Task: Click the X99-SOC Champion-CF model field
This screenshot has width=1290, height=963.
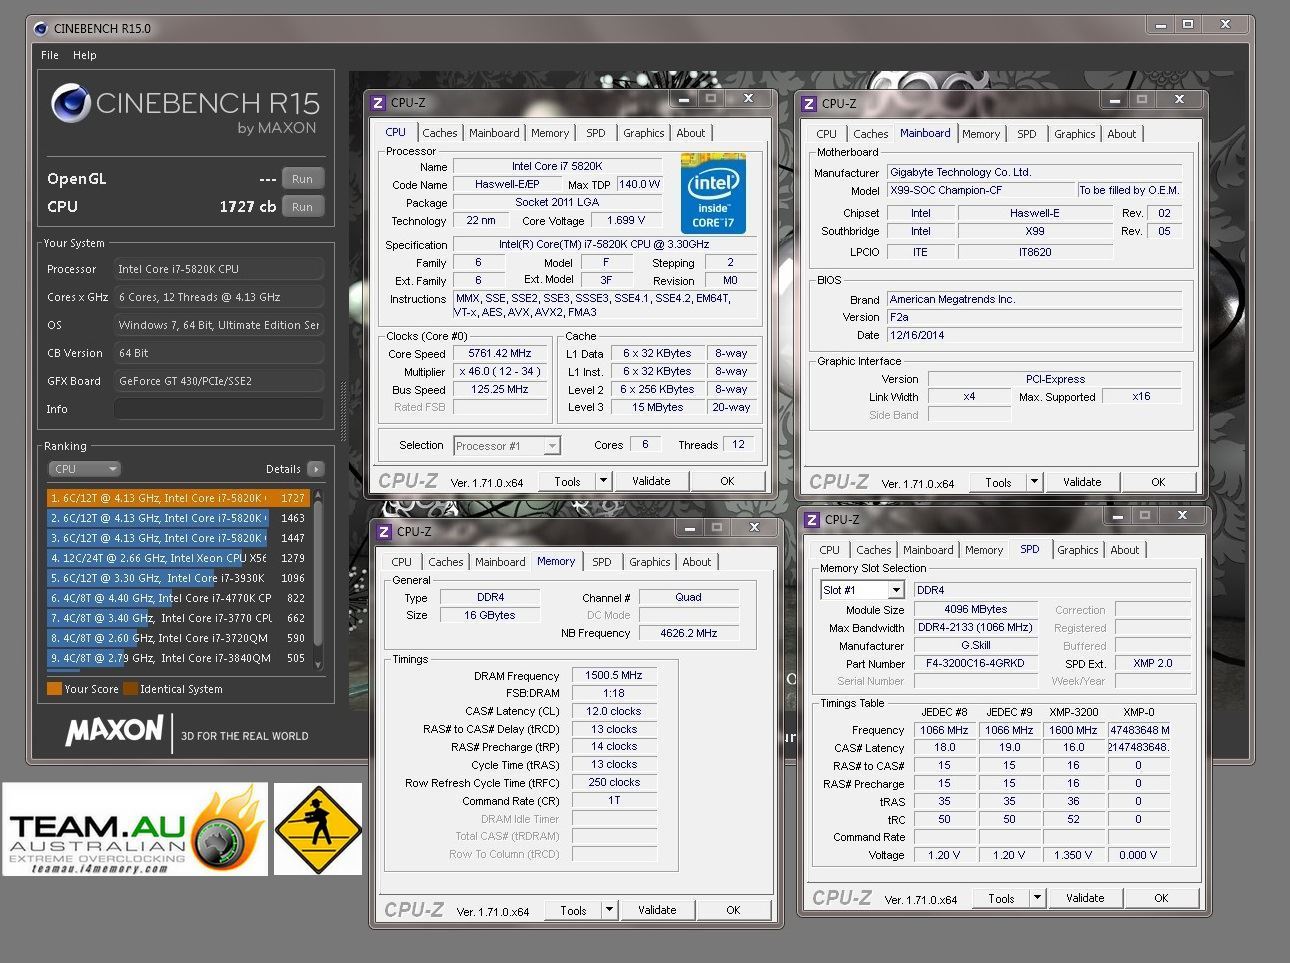Action: pyautogui.click(x=982, y=190)
